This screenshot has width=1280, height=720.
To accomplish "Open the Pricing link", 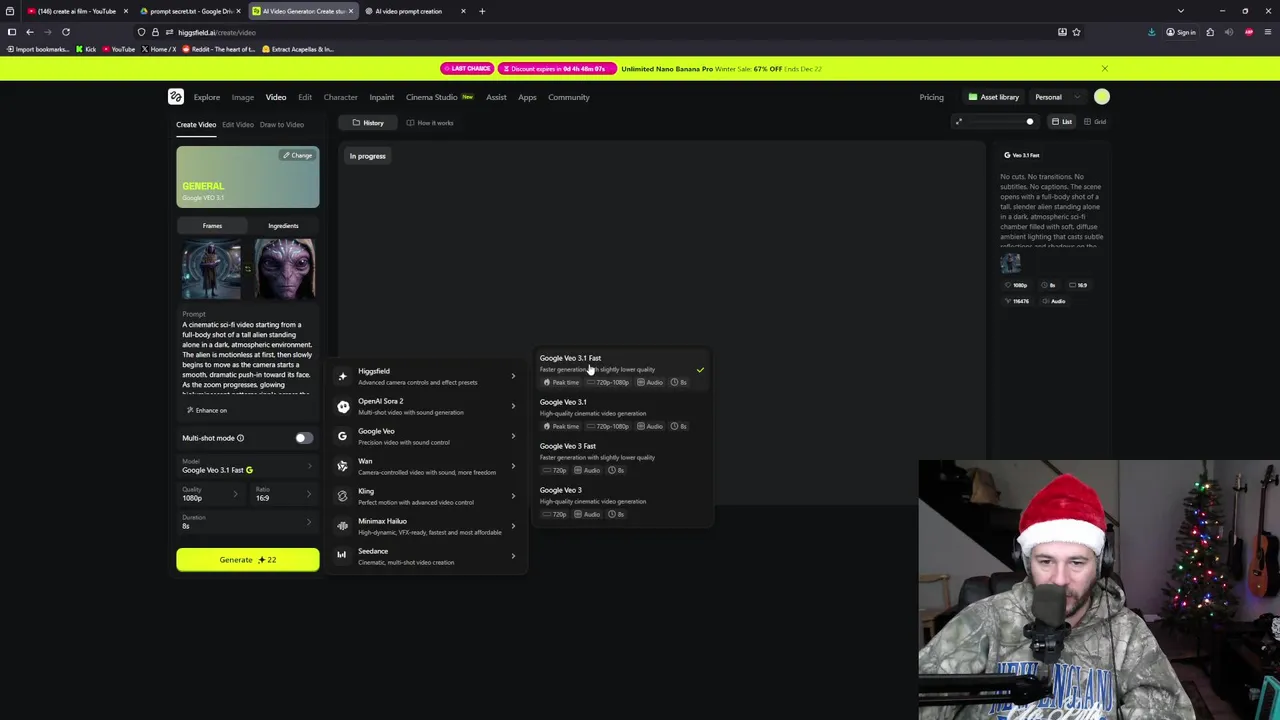I will click(931, 97).
